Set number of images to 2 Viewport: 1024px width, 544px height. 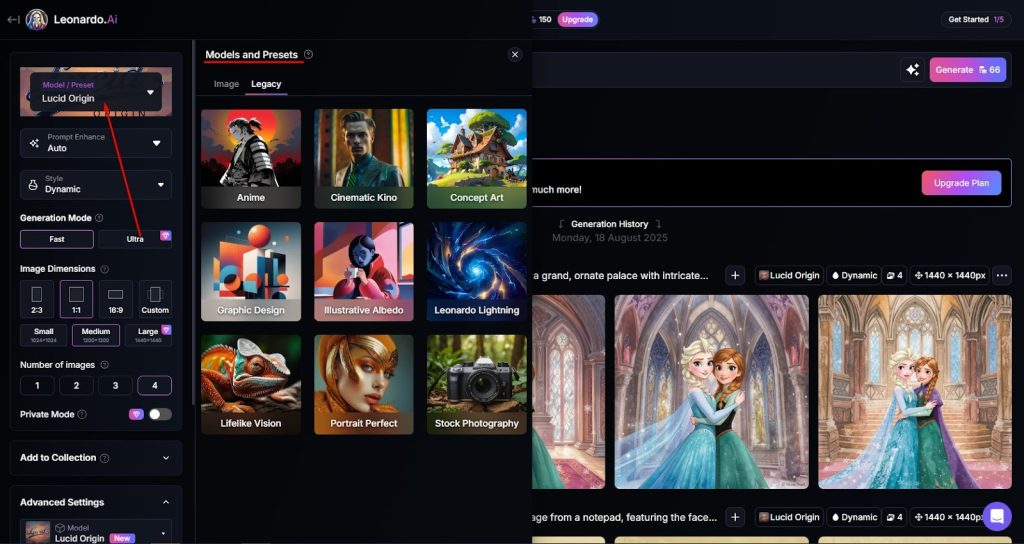point(76,385)
